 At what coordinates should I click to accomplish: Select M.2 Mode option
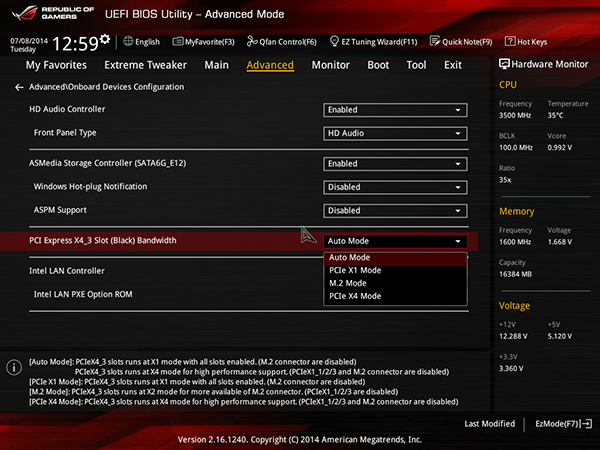395,283
